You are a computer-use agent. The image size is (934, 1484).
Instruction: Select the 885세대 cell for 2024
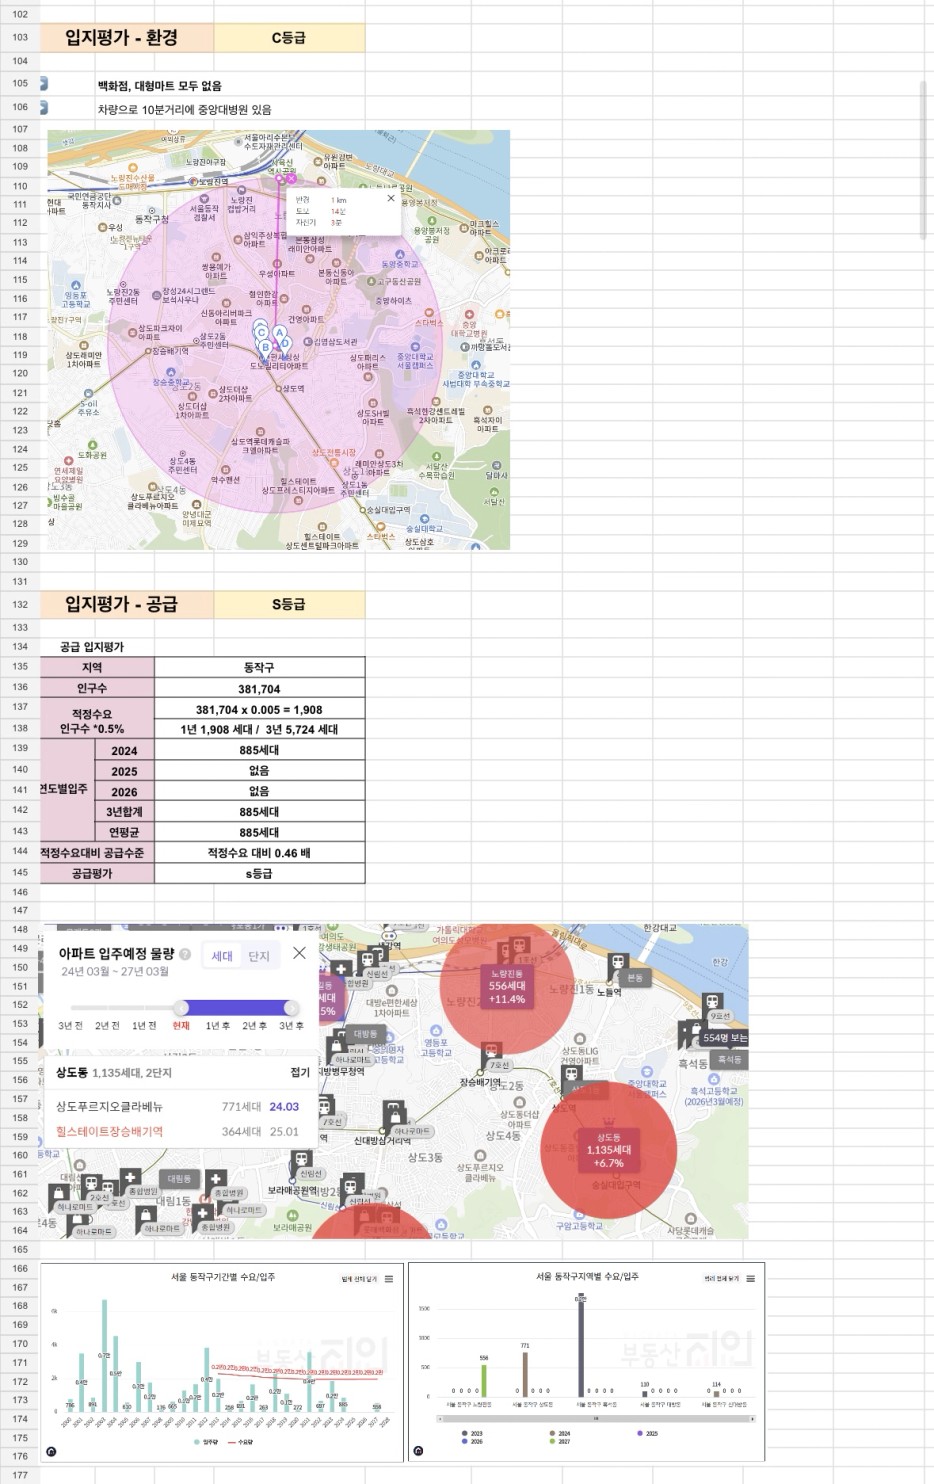coord(260,750)
